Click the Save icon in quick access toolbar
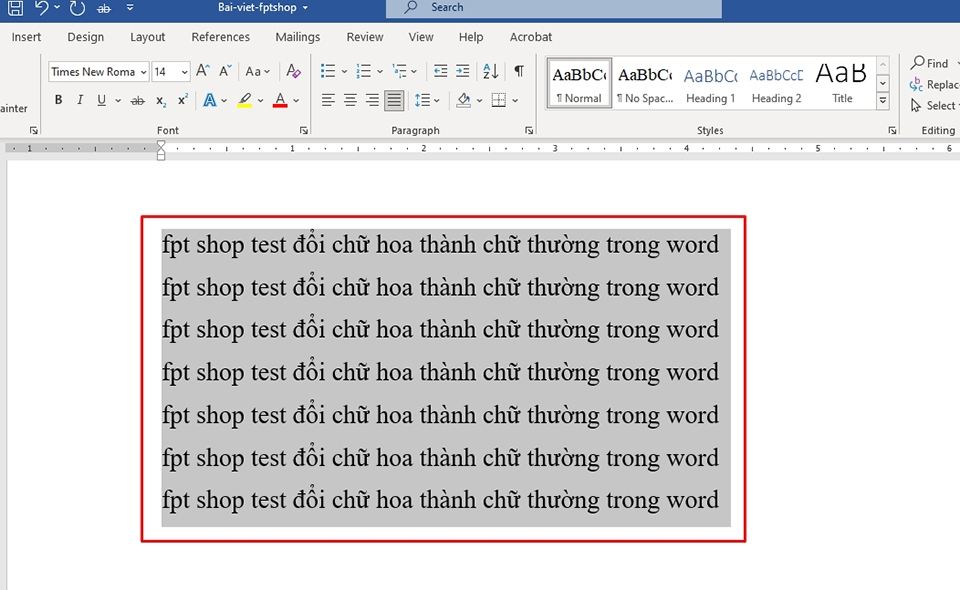This screenshot has width=960, height=590. pos(15,7)
